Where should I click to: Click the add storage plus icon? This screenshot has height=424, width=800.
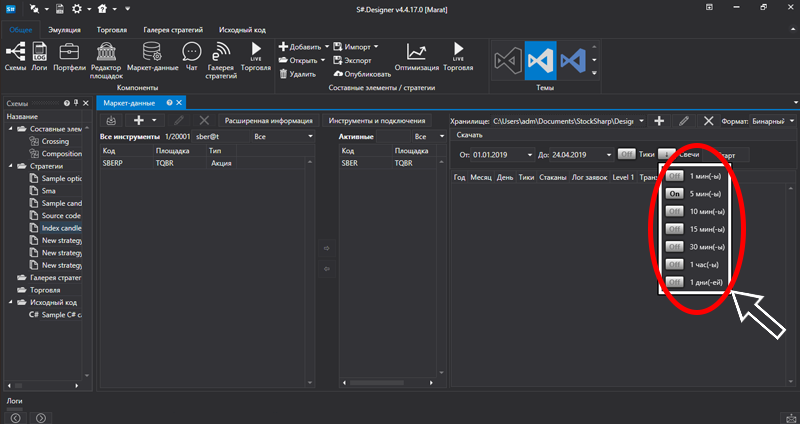659,120
